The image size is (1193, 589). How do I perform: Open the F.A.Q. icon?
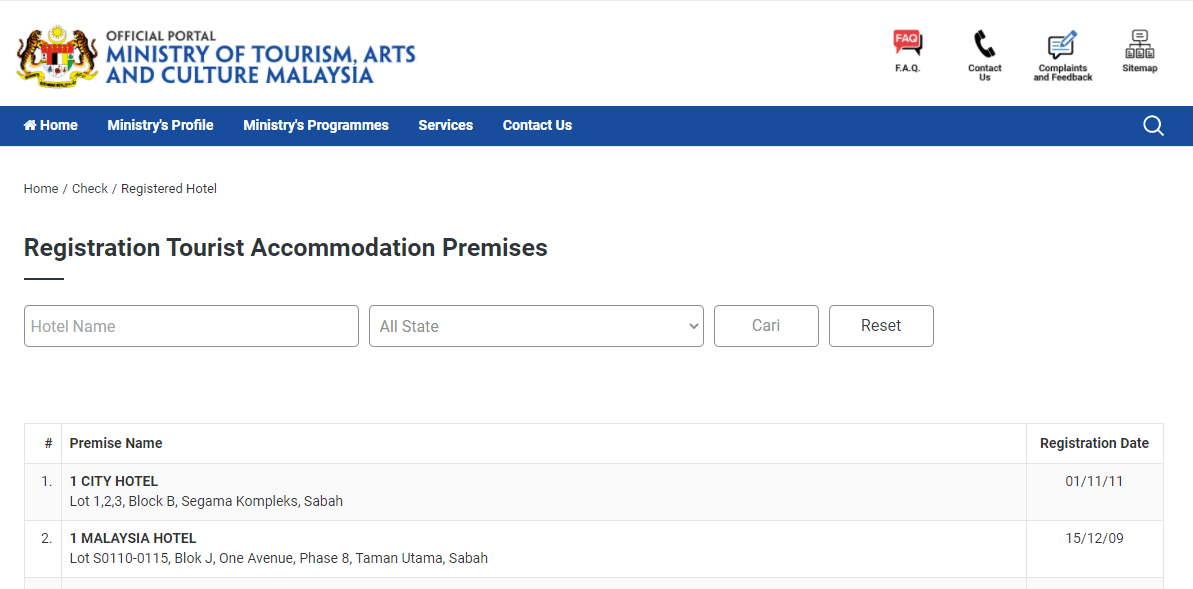click(907, 44)
